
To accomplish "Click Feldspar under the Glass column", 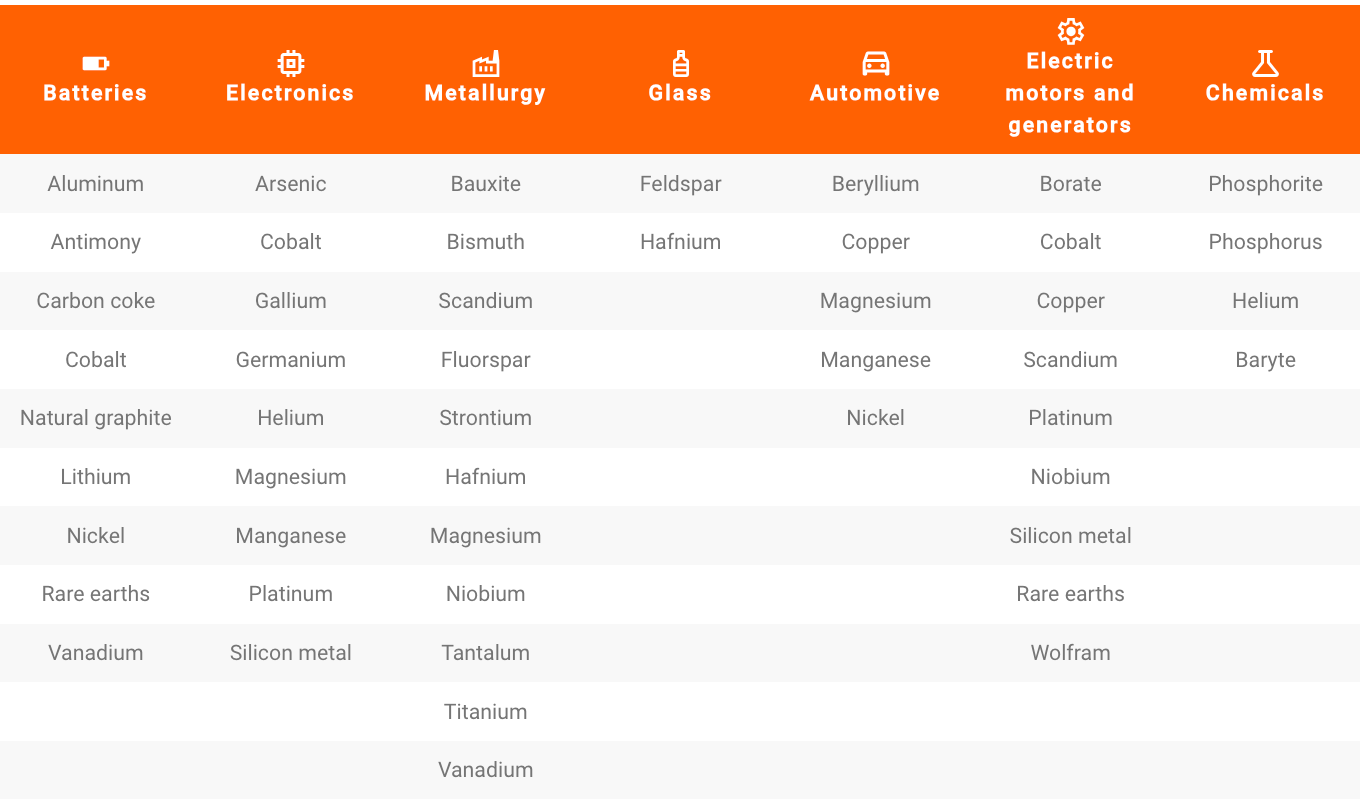I will click(681, 184).
